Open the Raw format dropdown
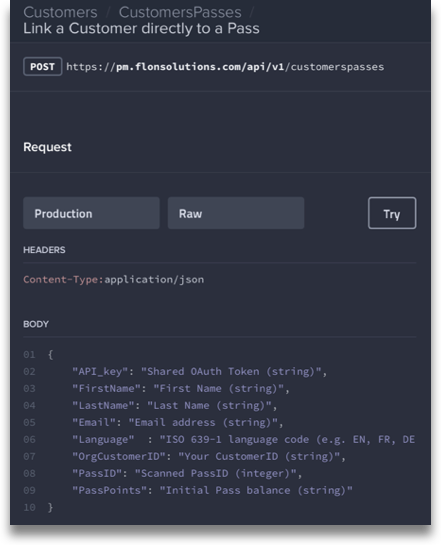 [236, 213]
